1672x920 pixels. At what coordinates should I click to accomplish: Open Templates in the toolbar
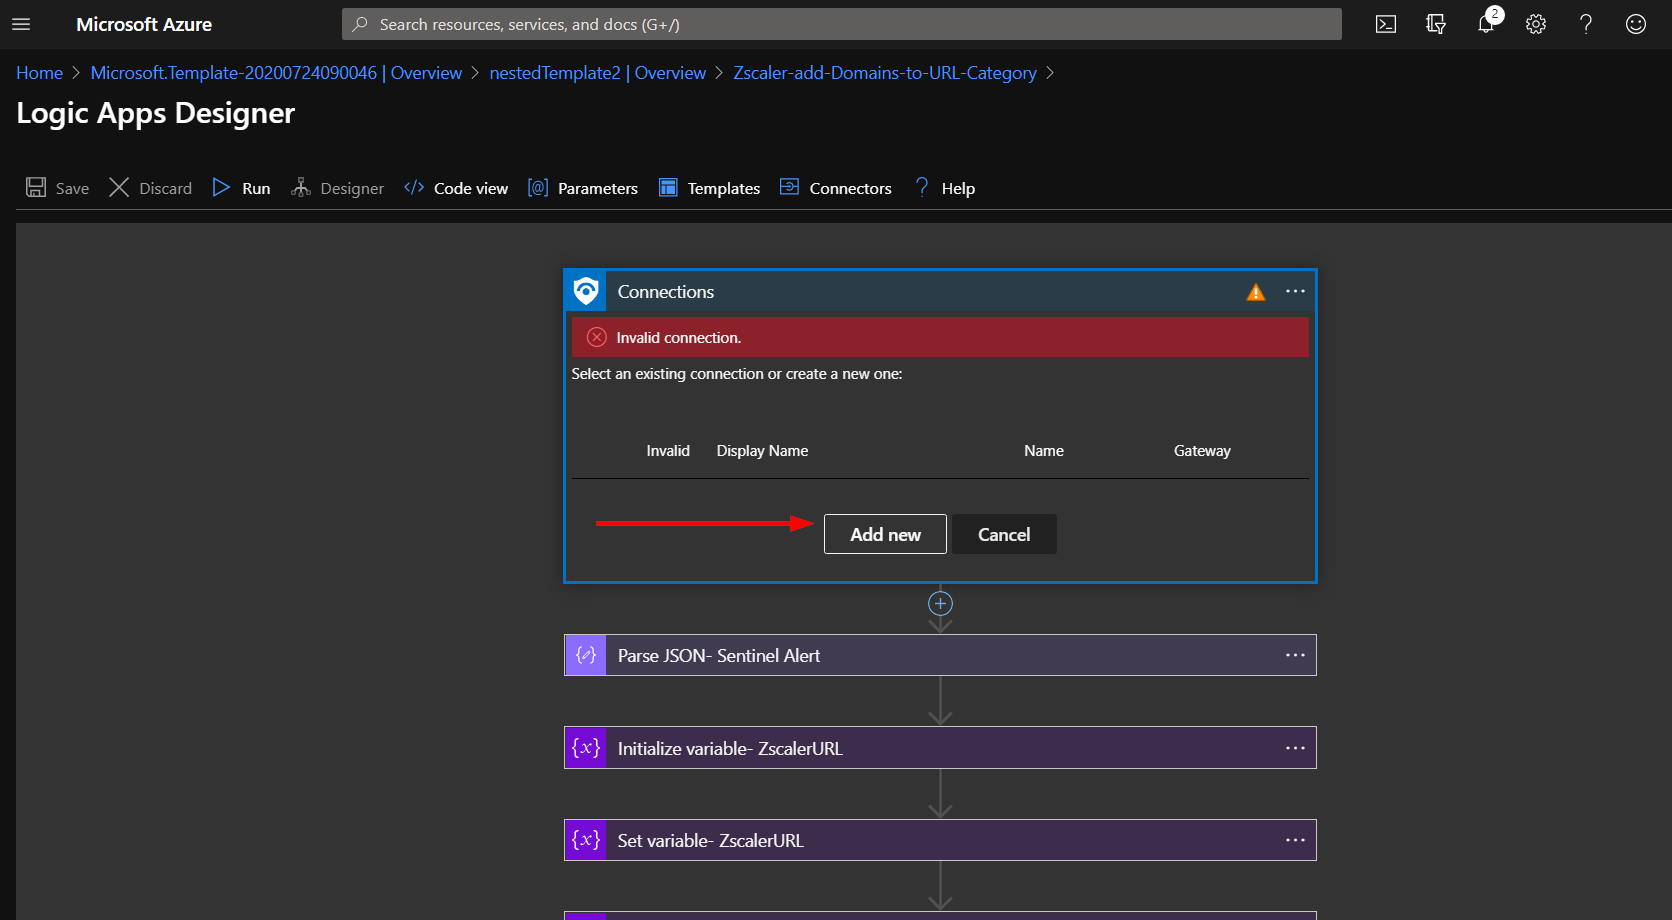(709, 188)
